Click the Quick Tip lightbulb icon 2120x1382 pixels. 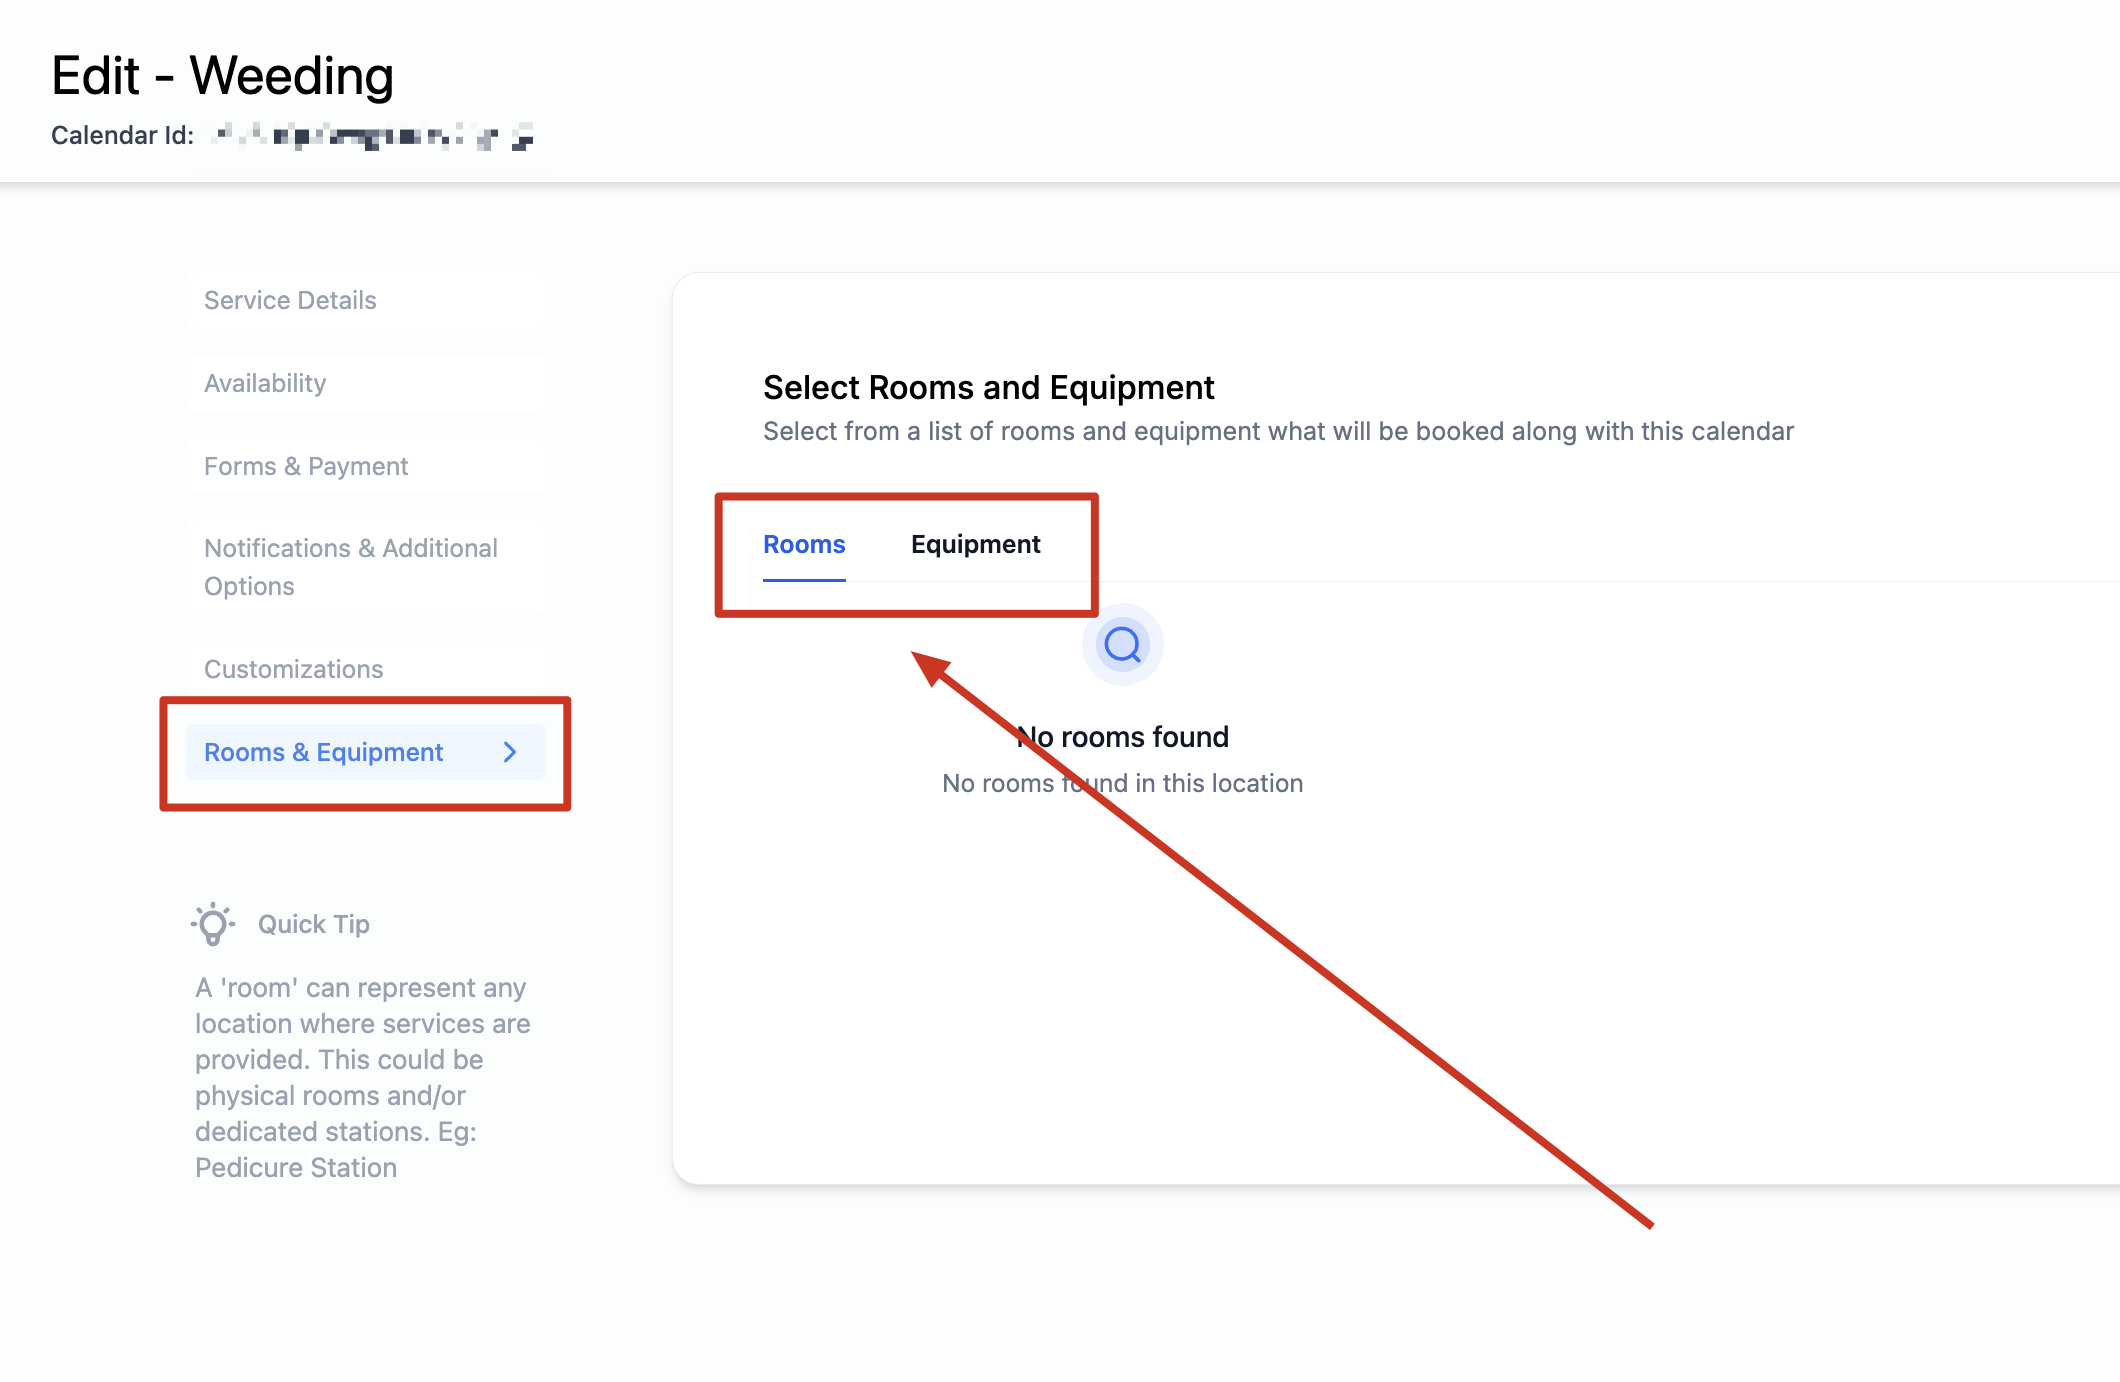[x=213, y=923]
